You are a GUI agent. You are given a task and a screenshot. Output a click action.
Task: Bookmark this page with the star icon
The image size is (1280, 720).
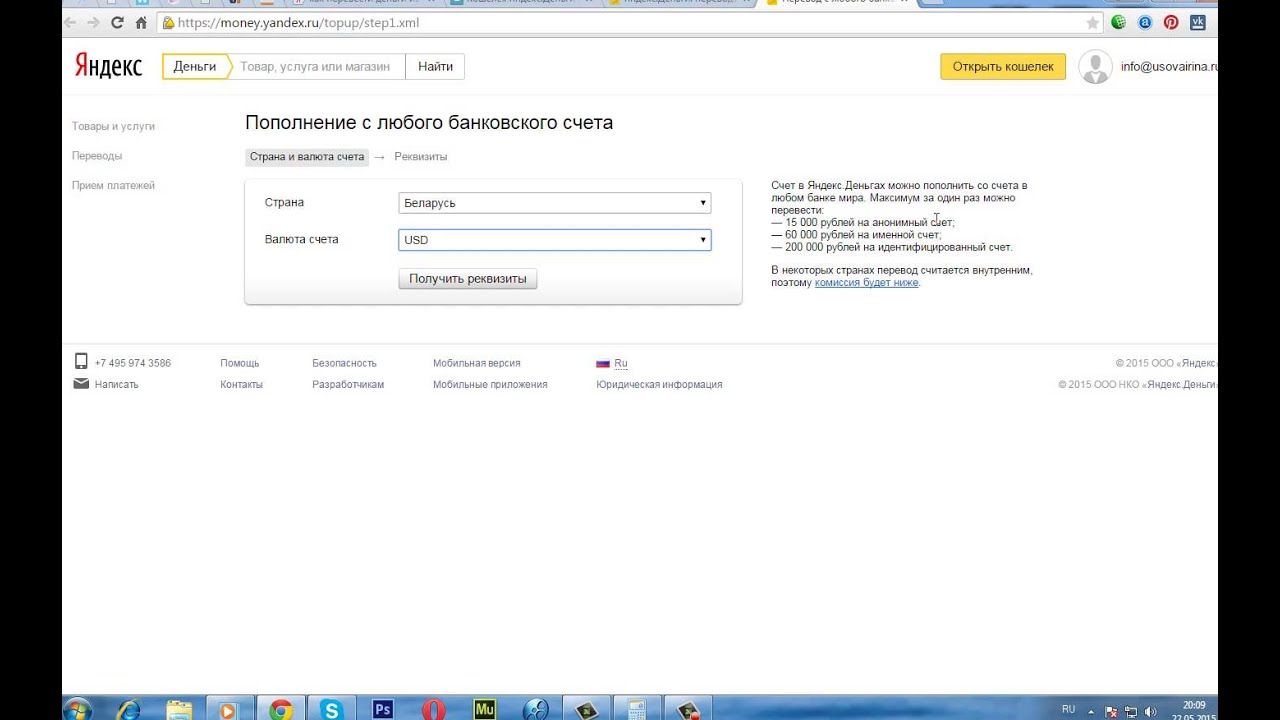tap(1092, 22)
